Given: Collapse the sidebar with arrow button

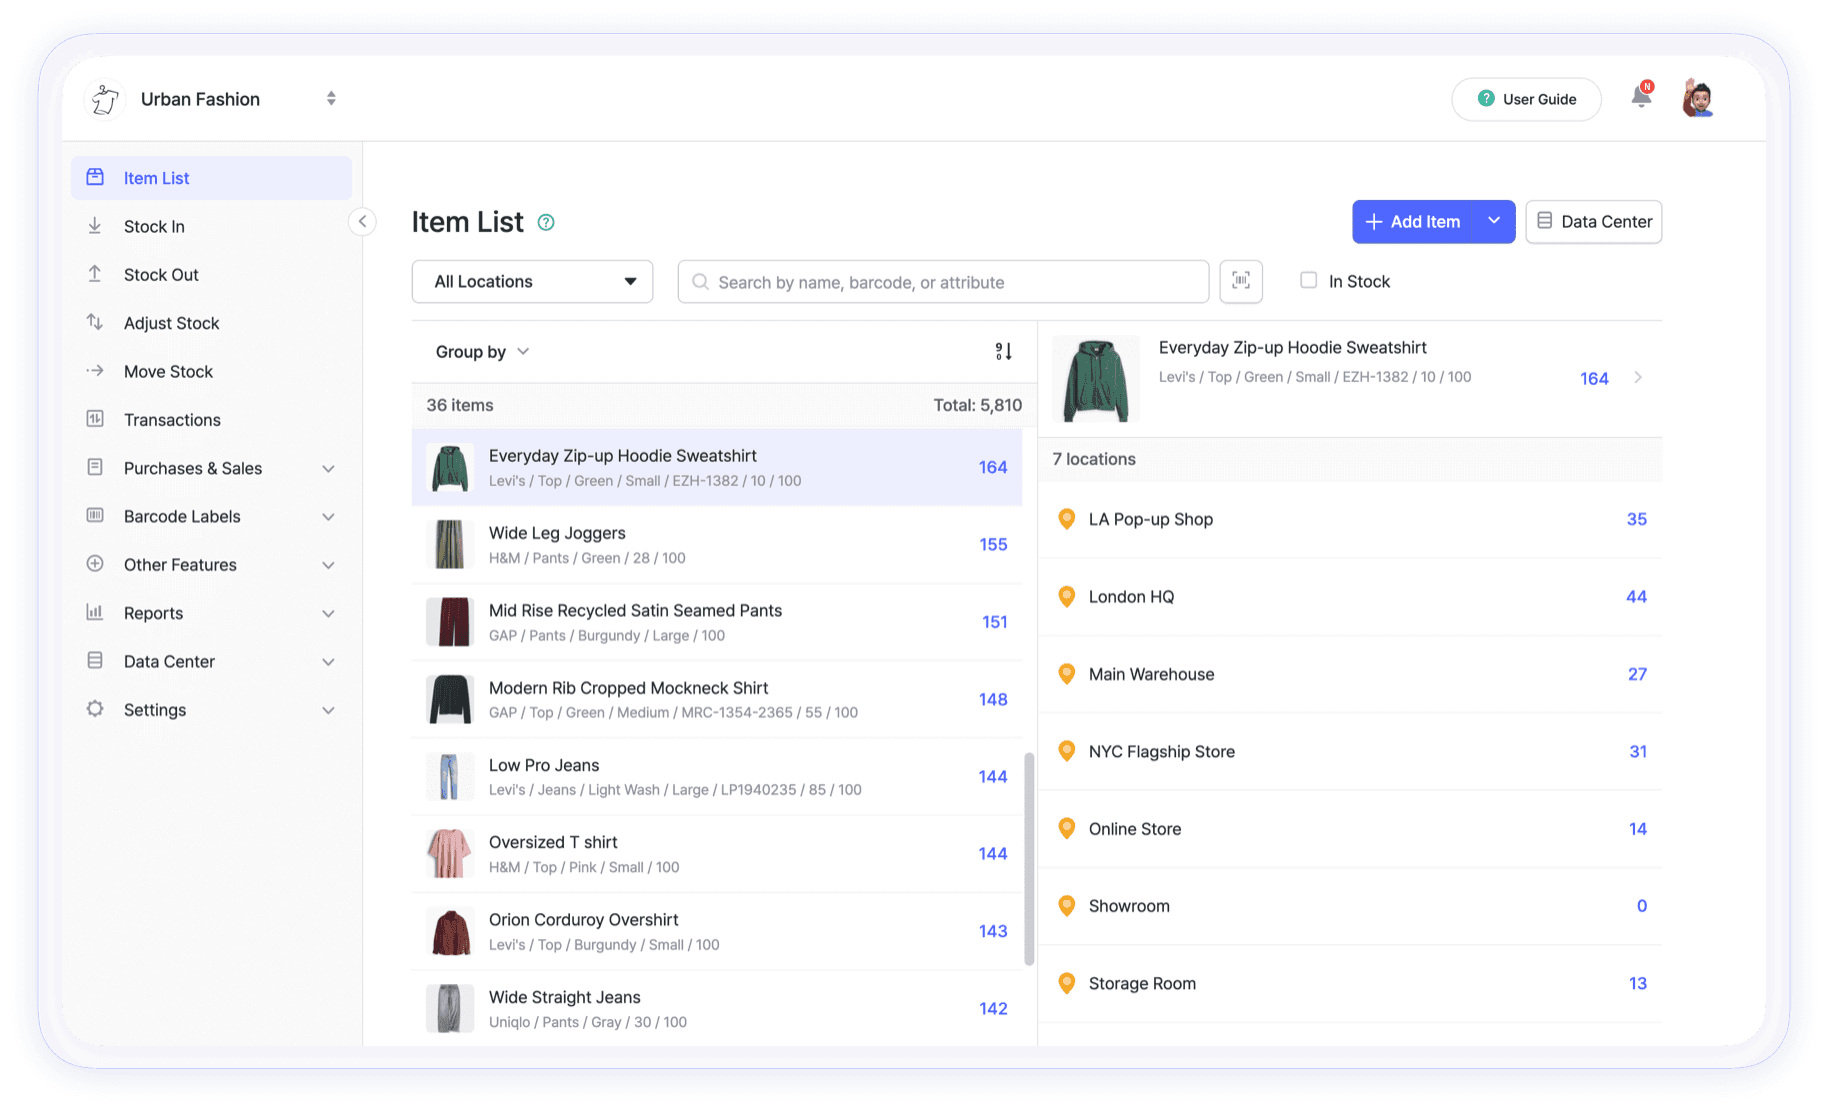Looking at the screenshot, I should pos(362,222).
